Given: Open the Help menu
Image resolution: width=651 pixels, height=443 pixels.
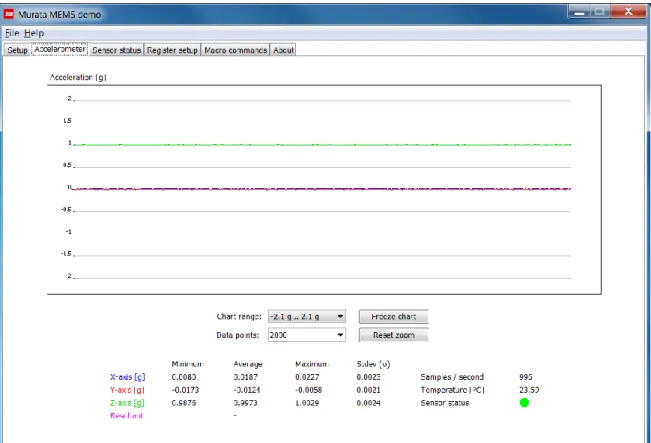Looking at the screenshot, I should click(34, 33).
